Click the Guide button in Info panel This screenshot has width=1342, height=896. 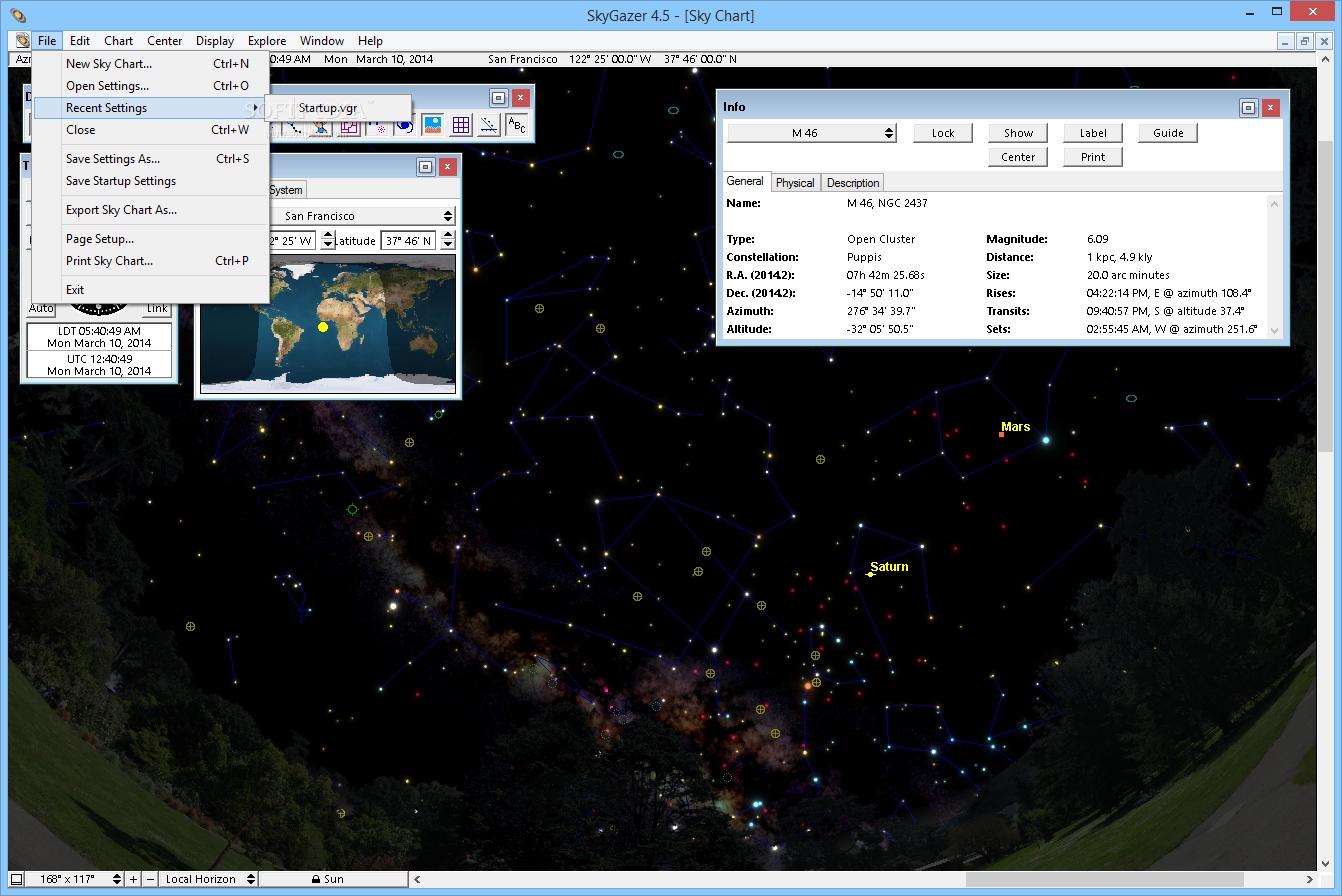point(1168,133)
